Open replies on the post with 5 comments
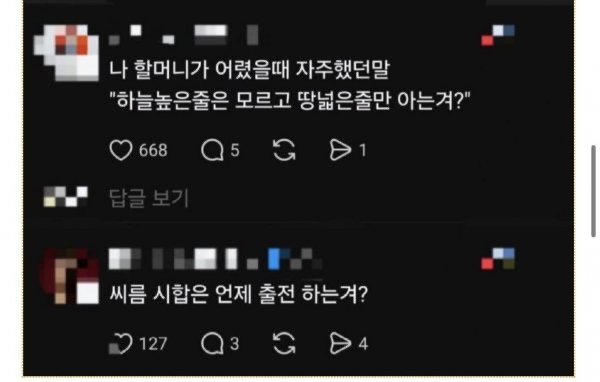 tap(212, 150)
